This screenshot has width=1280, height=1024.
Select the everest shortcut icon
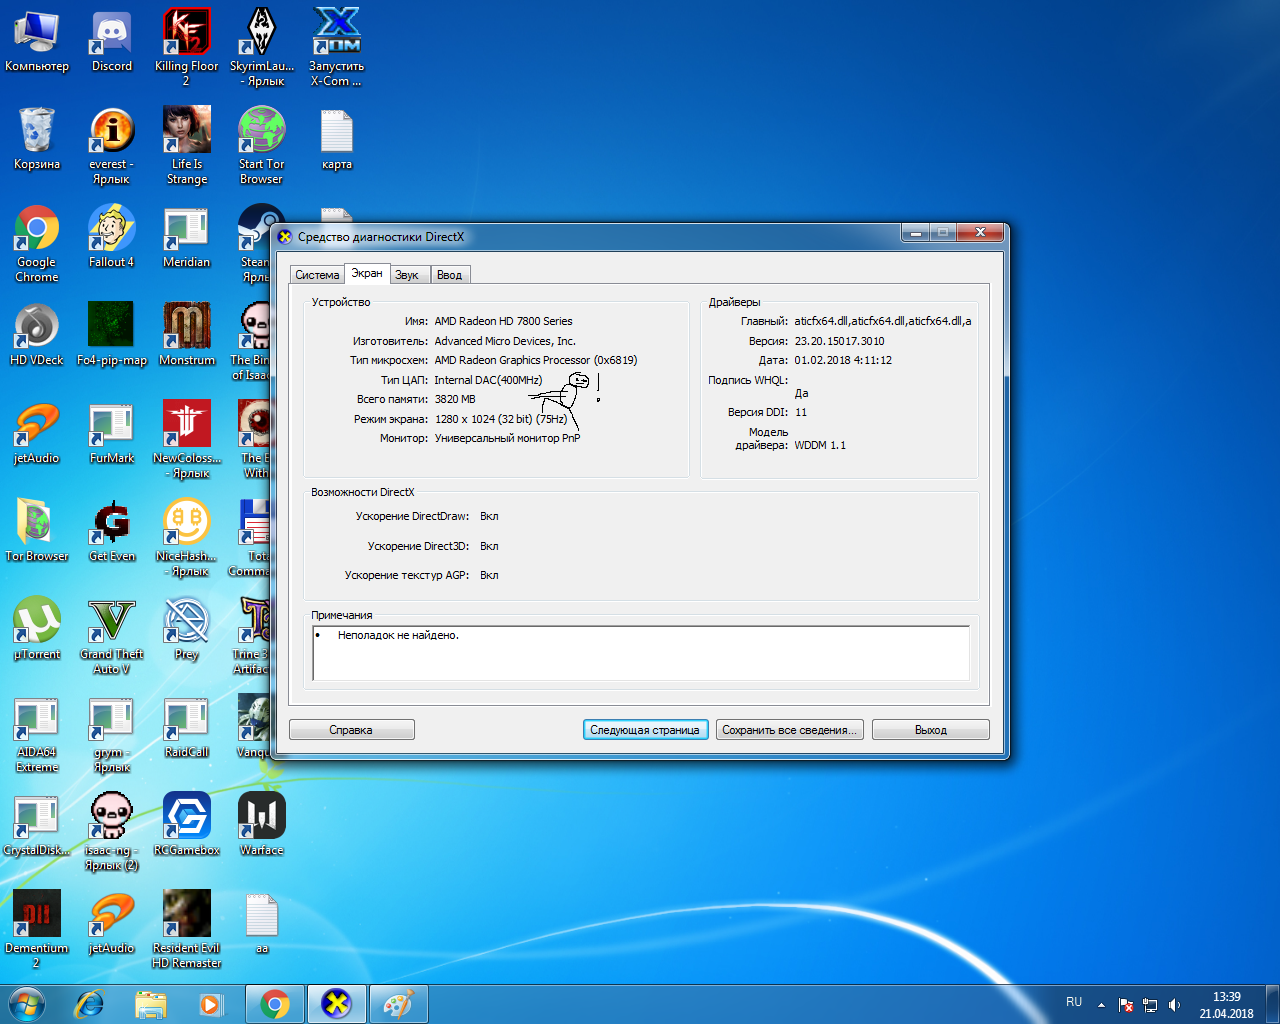point(112,145)
